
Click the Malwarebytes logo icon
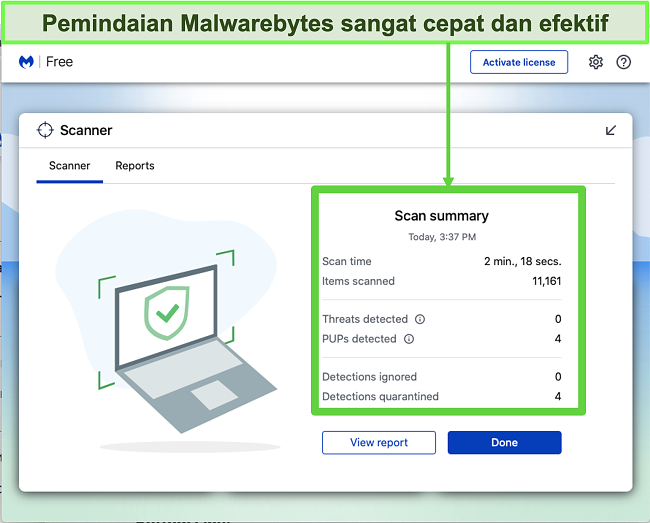(26, 62)
